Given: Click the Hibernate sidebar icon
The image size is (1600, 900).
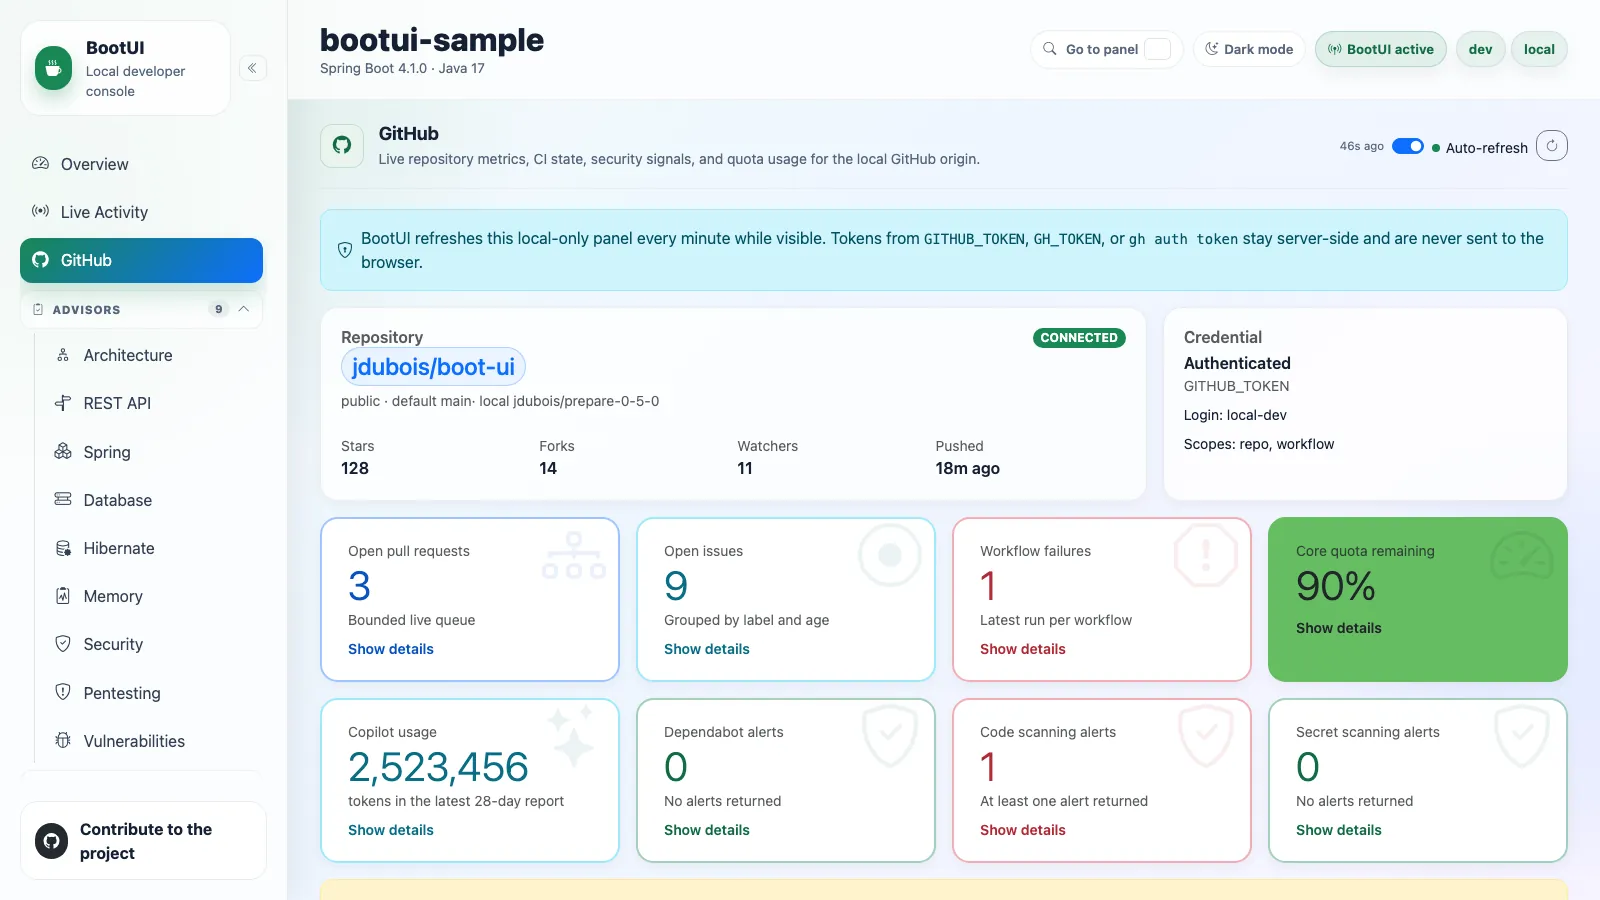Looking at the screenshot, I should coord(63,548).
